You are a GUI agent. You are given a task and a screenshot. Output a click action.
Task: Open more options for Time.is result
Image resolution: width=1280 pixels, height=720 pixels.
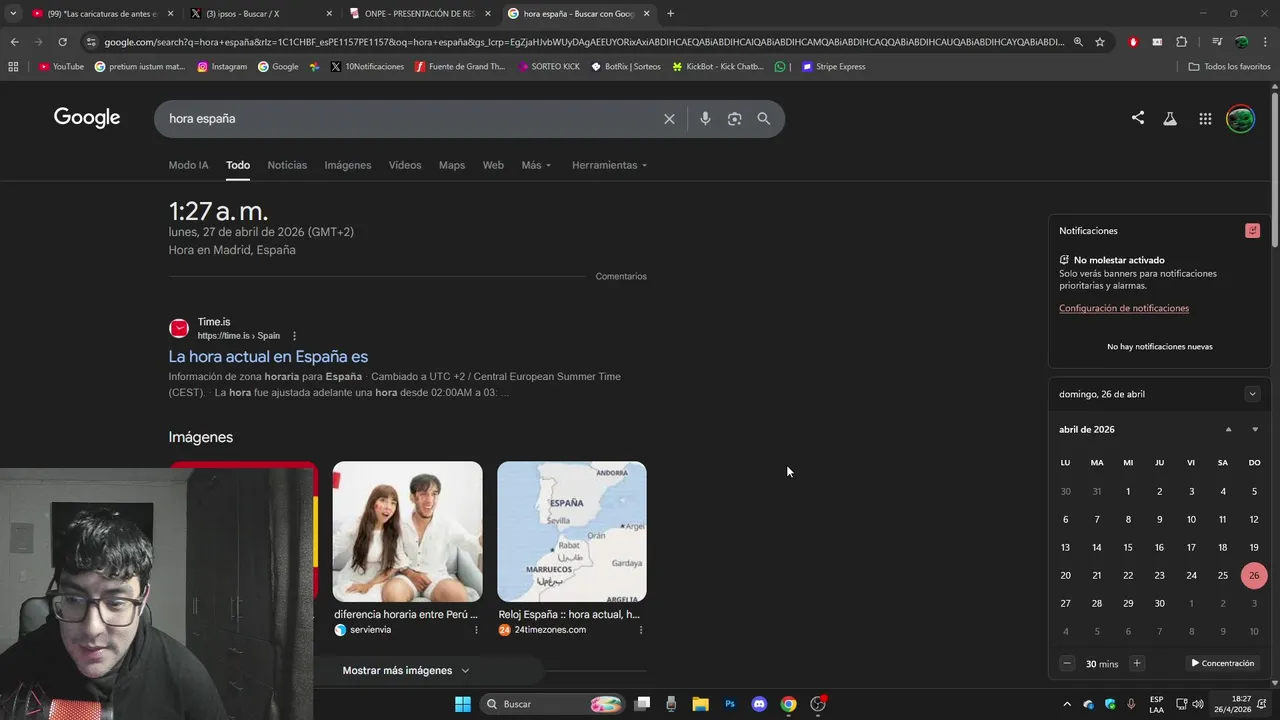click(x=294, y=336)
